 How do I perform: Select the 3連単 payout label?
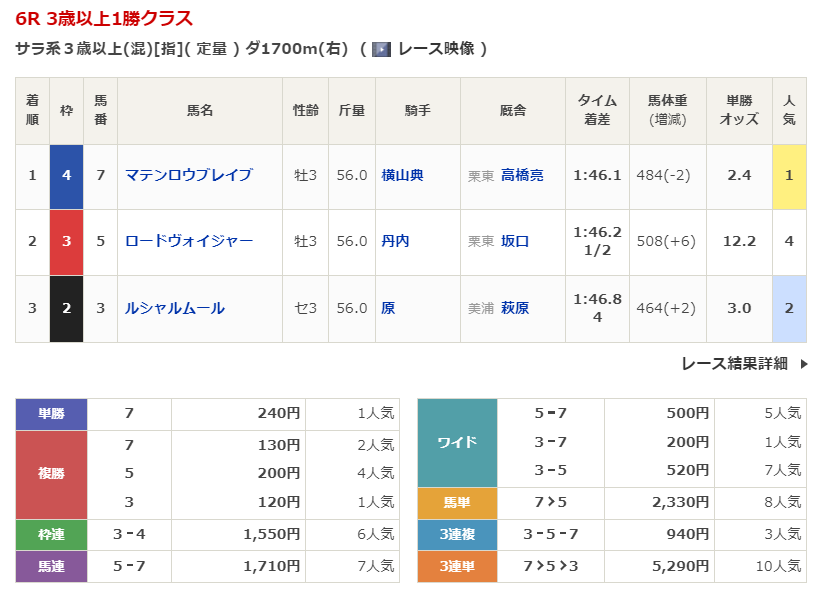click(x=456, y=566)
